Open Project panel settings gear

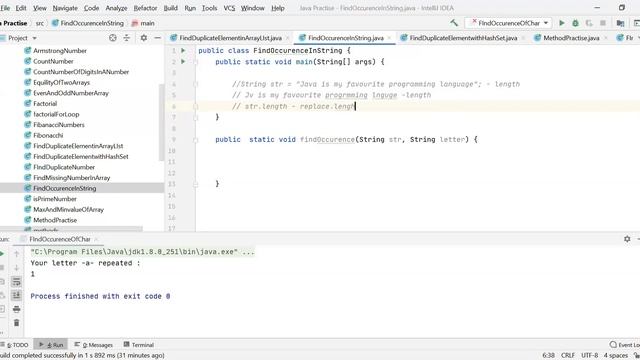(144, 38)
